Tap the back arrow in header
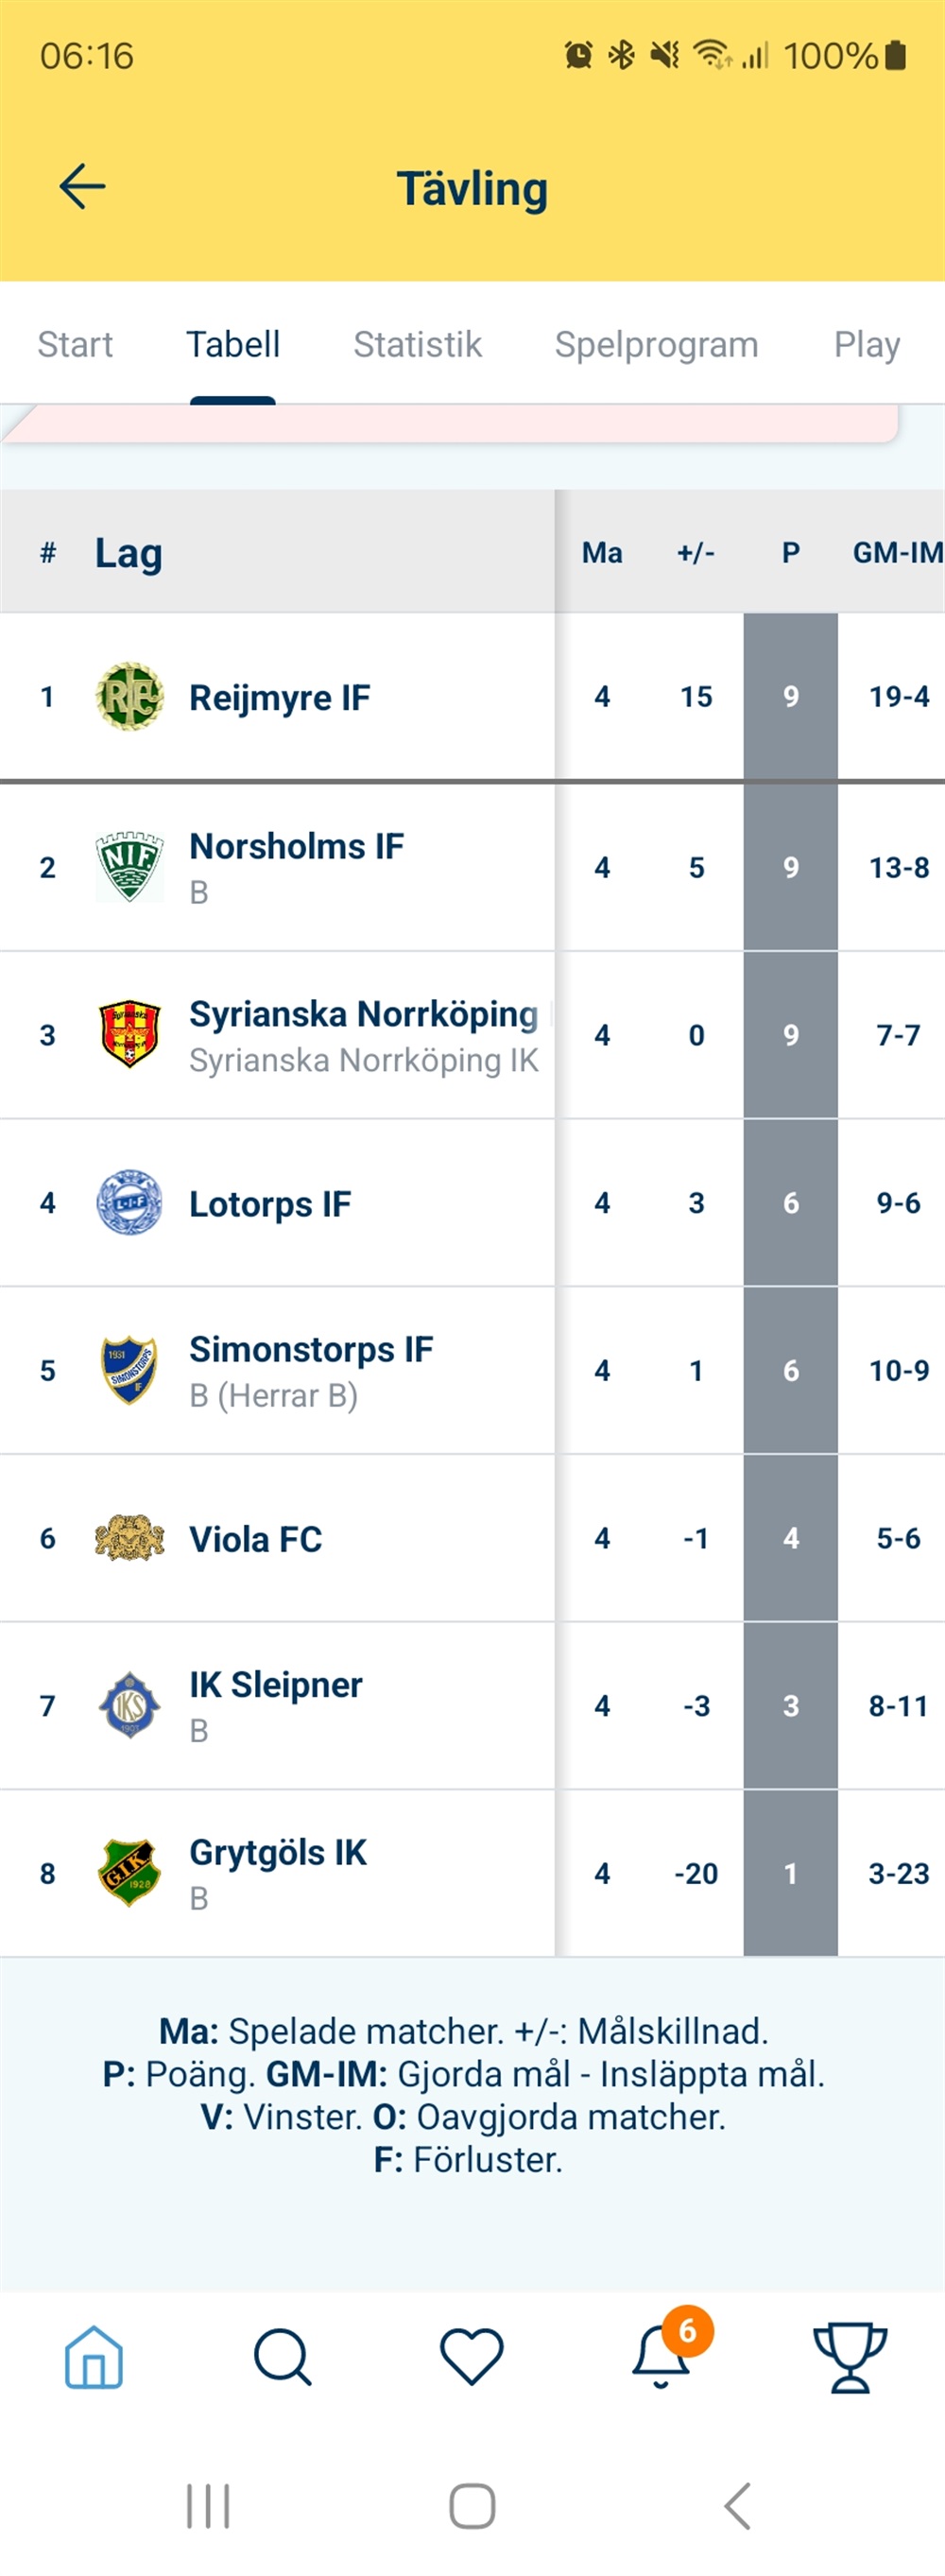The image size is (945, 2576). [82, 187]
